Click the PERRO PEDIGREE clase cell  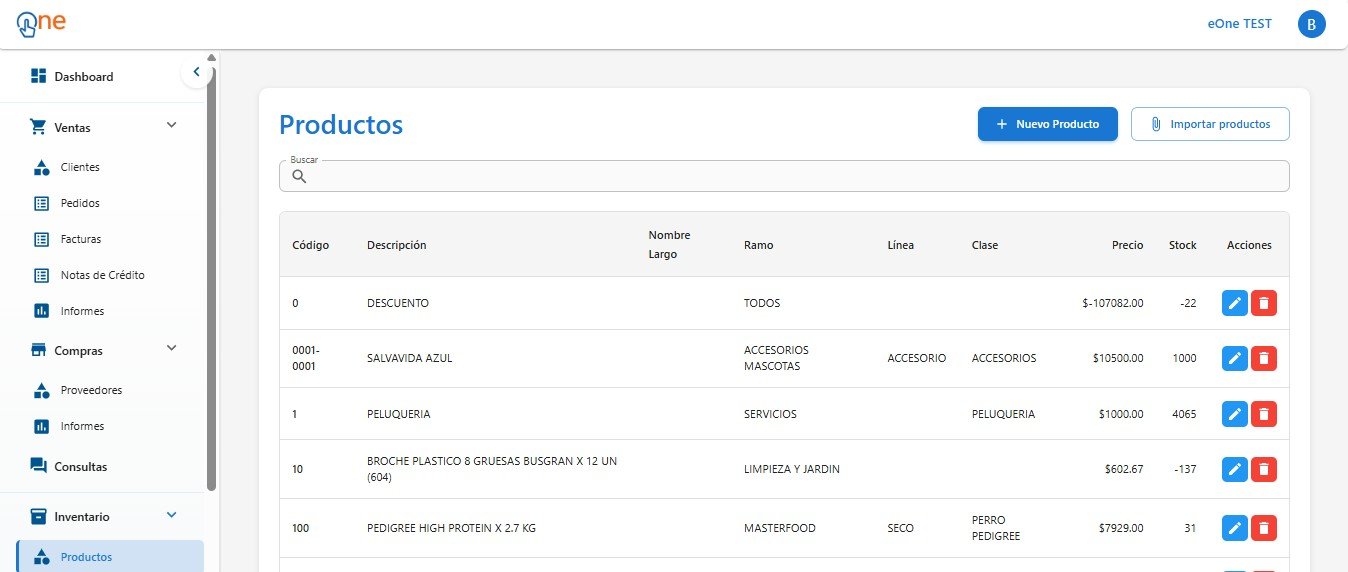[996, 528]
